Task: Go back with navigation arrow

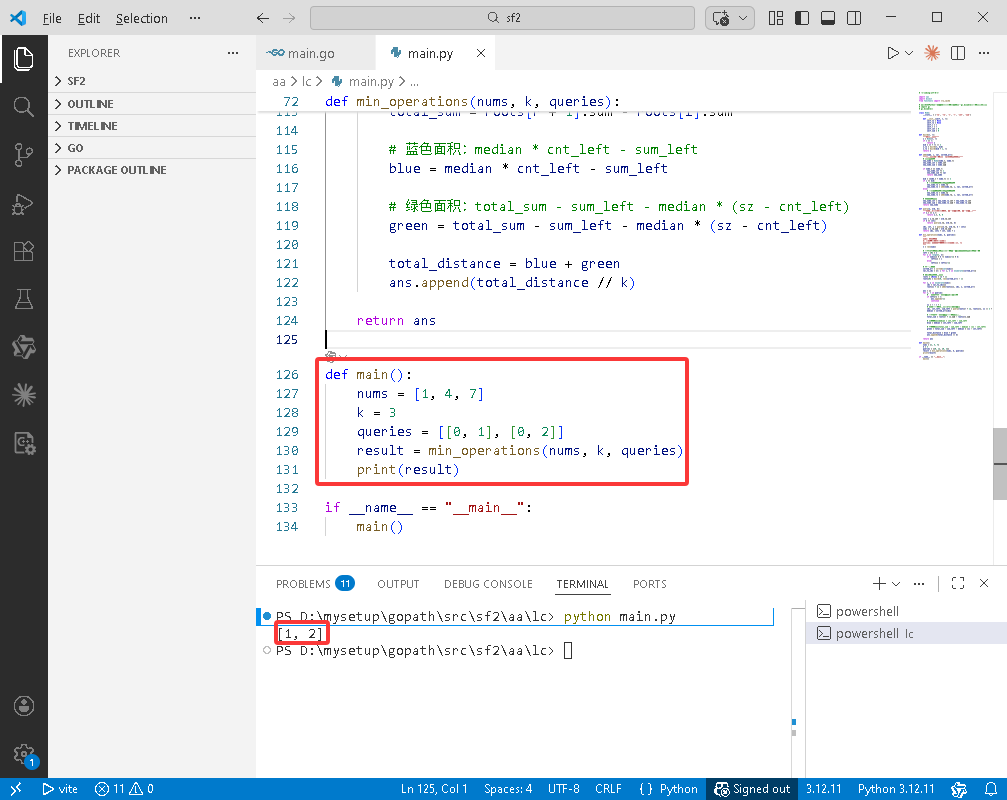Action: point(263,18)
